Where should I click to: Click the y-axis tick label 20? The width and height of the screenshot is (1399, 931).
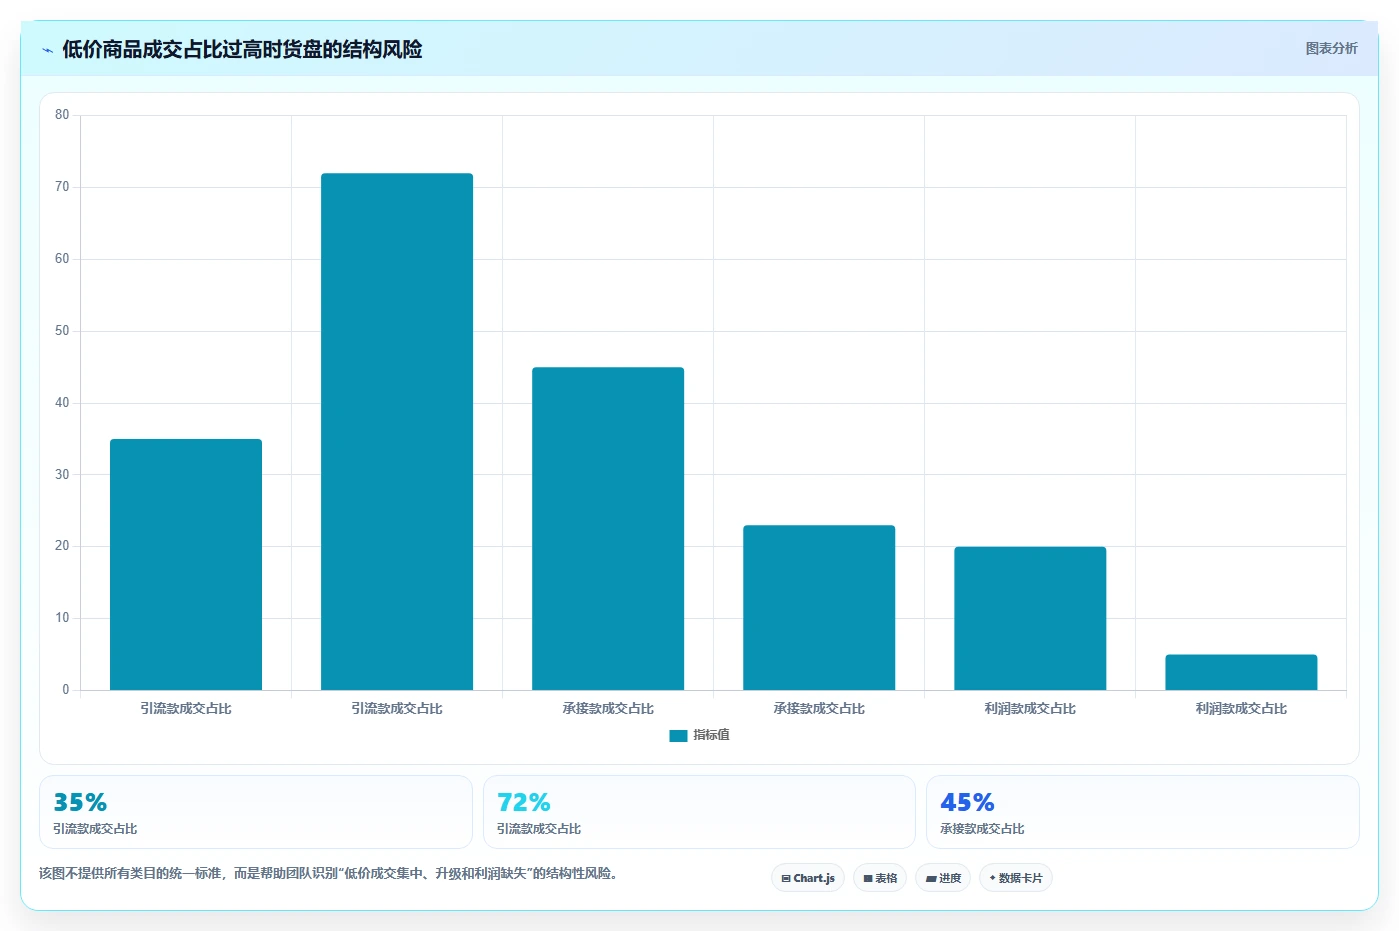pos(62,546)
